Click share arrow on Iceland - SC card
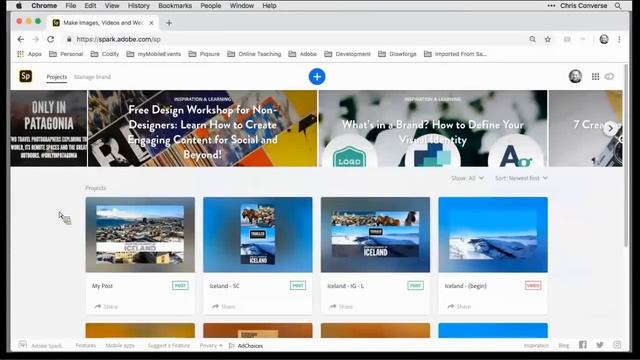The width and height of the screenshot is (640, 360). click(x=215, y=307)
